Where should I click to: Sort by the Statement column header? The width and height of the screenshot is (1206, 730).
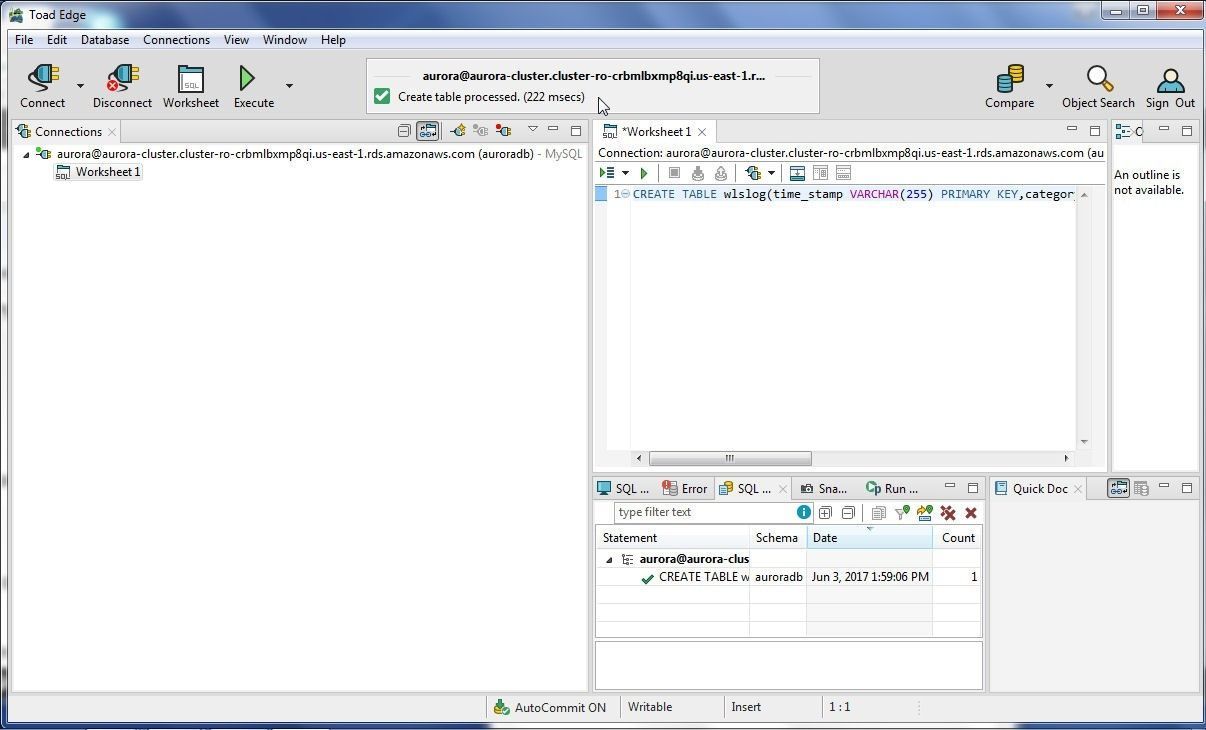673,538
